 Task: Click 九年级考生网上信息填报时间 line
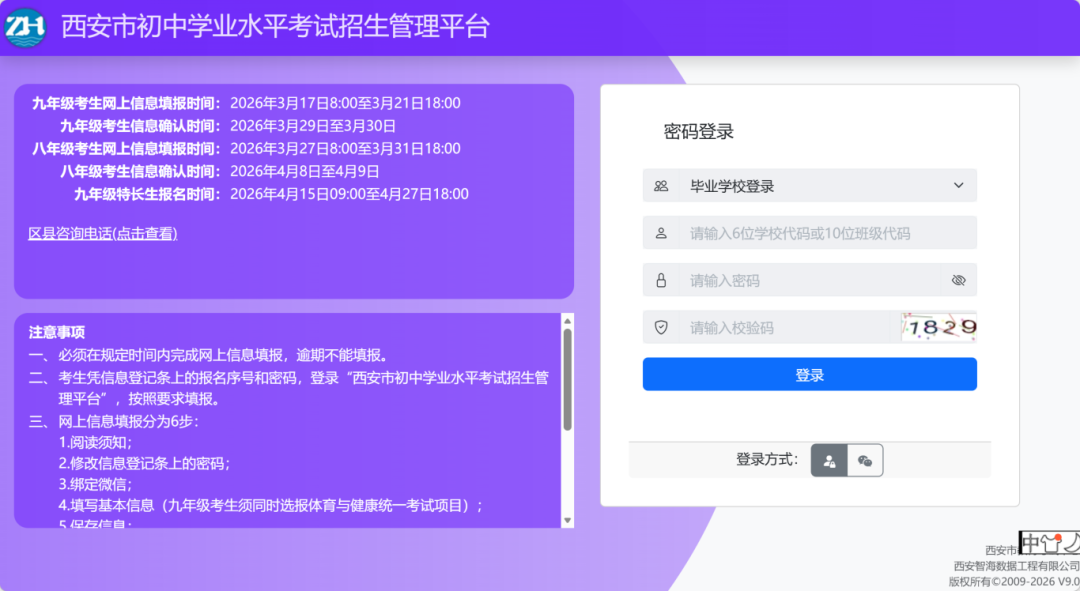(x=246, y=103)
